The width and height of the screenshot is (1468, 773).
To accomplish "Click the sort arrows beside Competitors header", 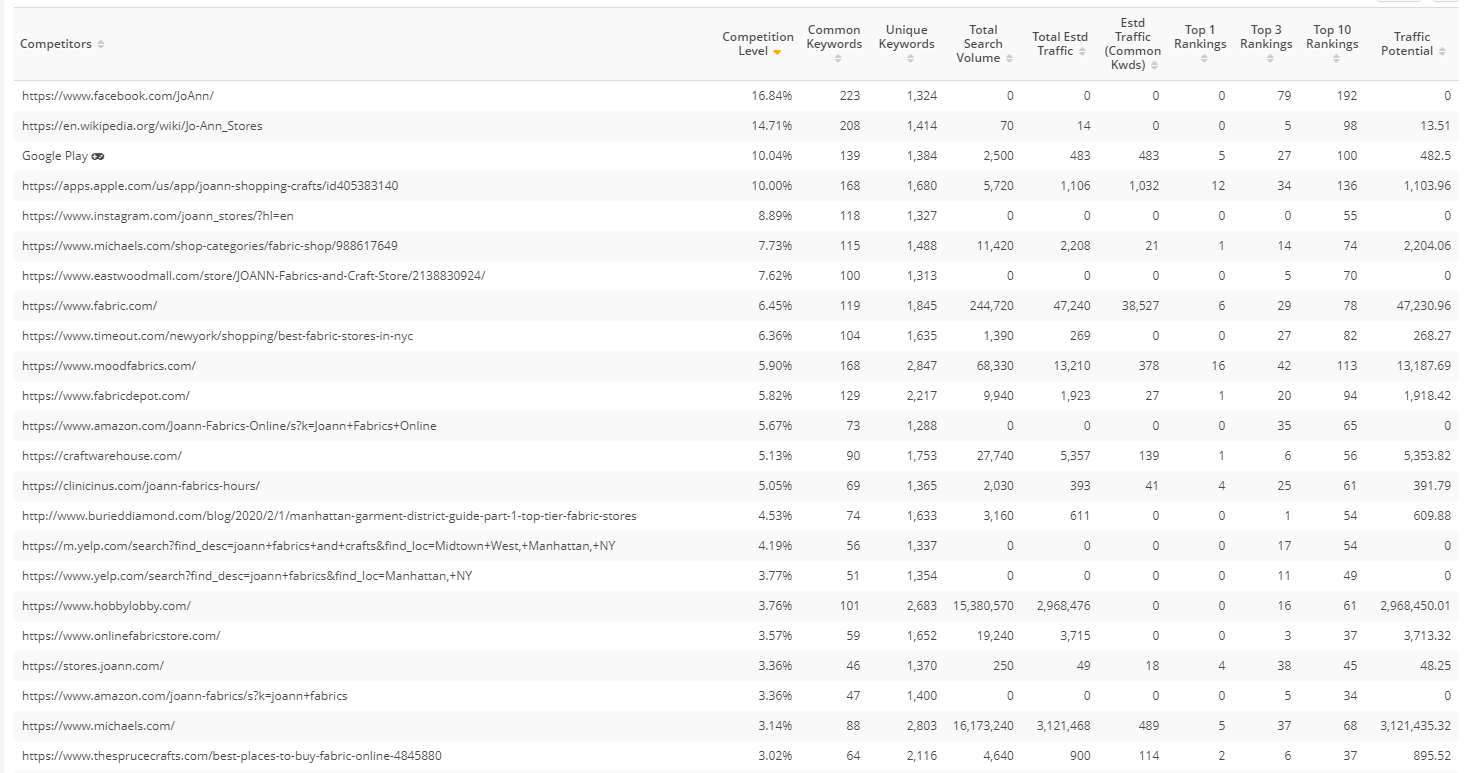I will pos(101,45).
